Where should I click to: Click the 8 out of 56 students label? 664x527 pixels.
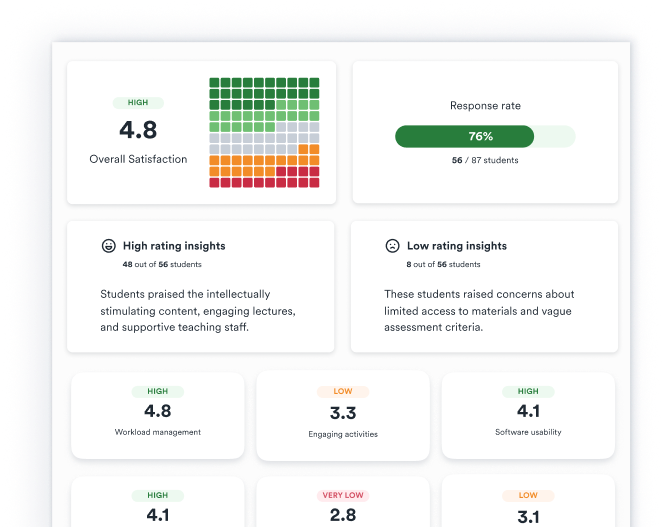tap(443, 264)
